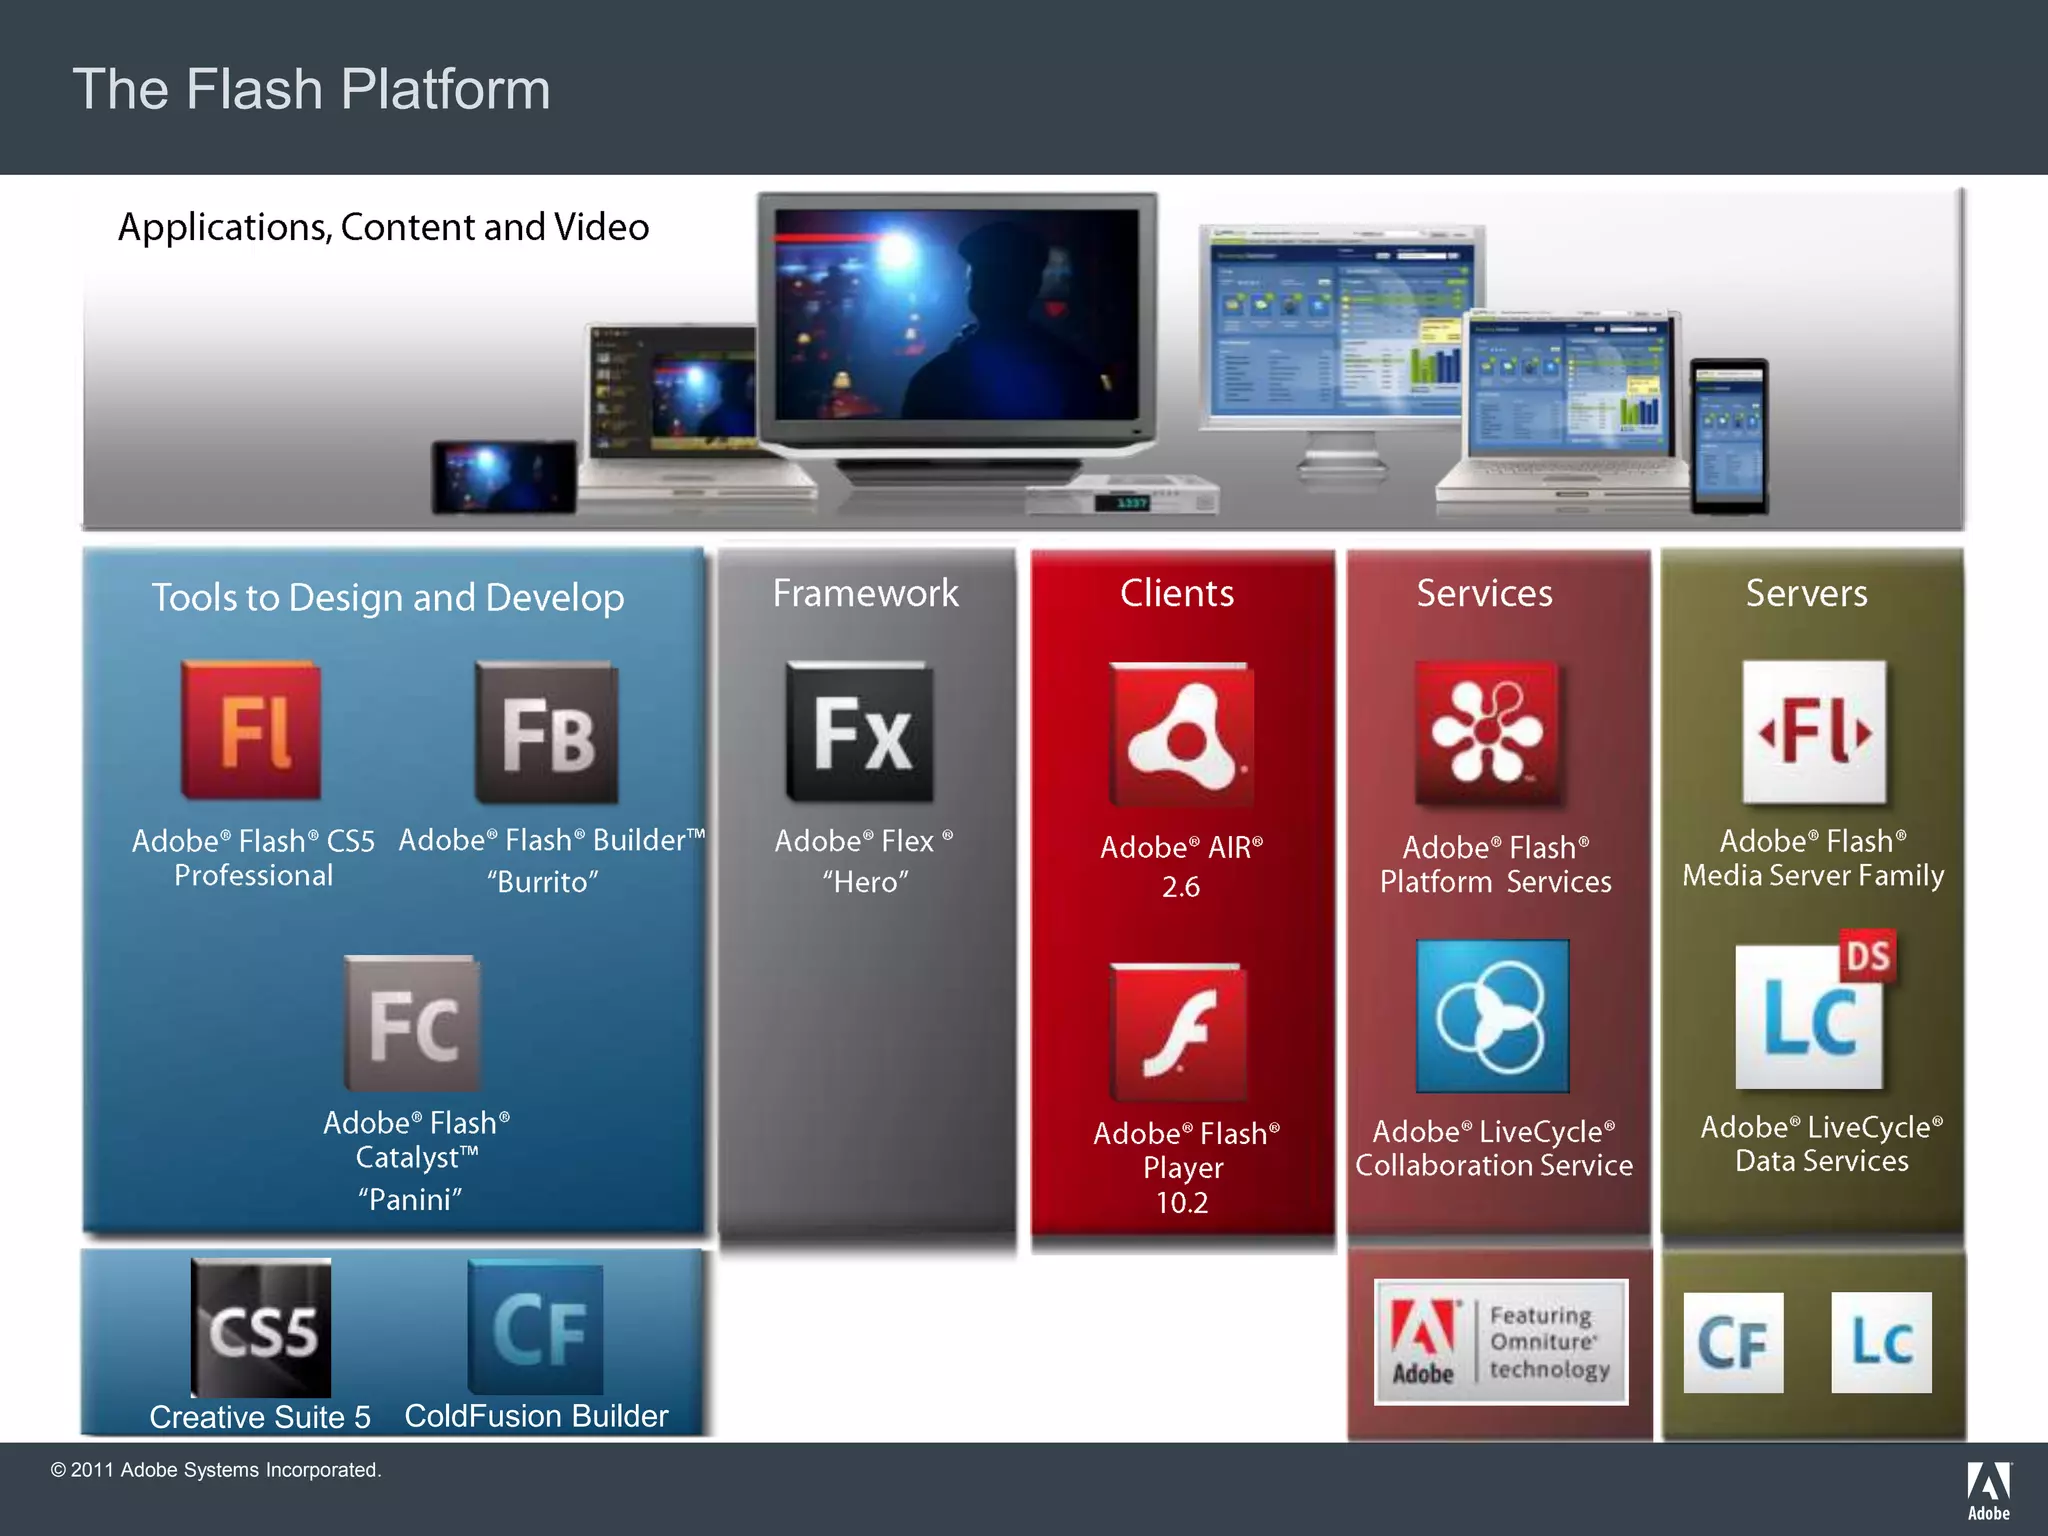
Task: Select the 'Adobe Flex' label
Action: [x=864, y=841]
